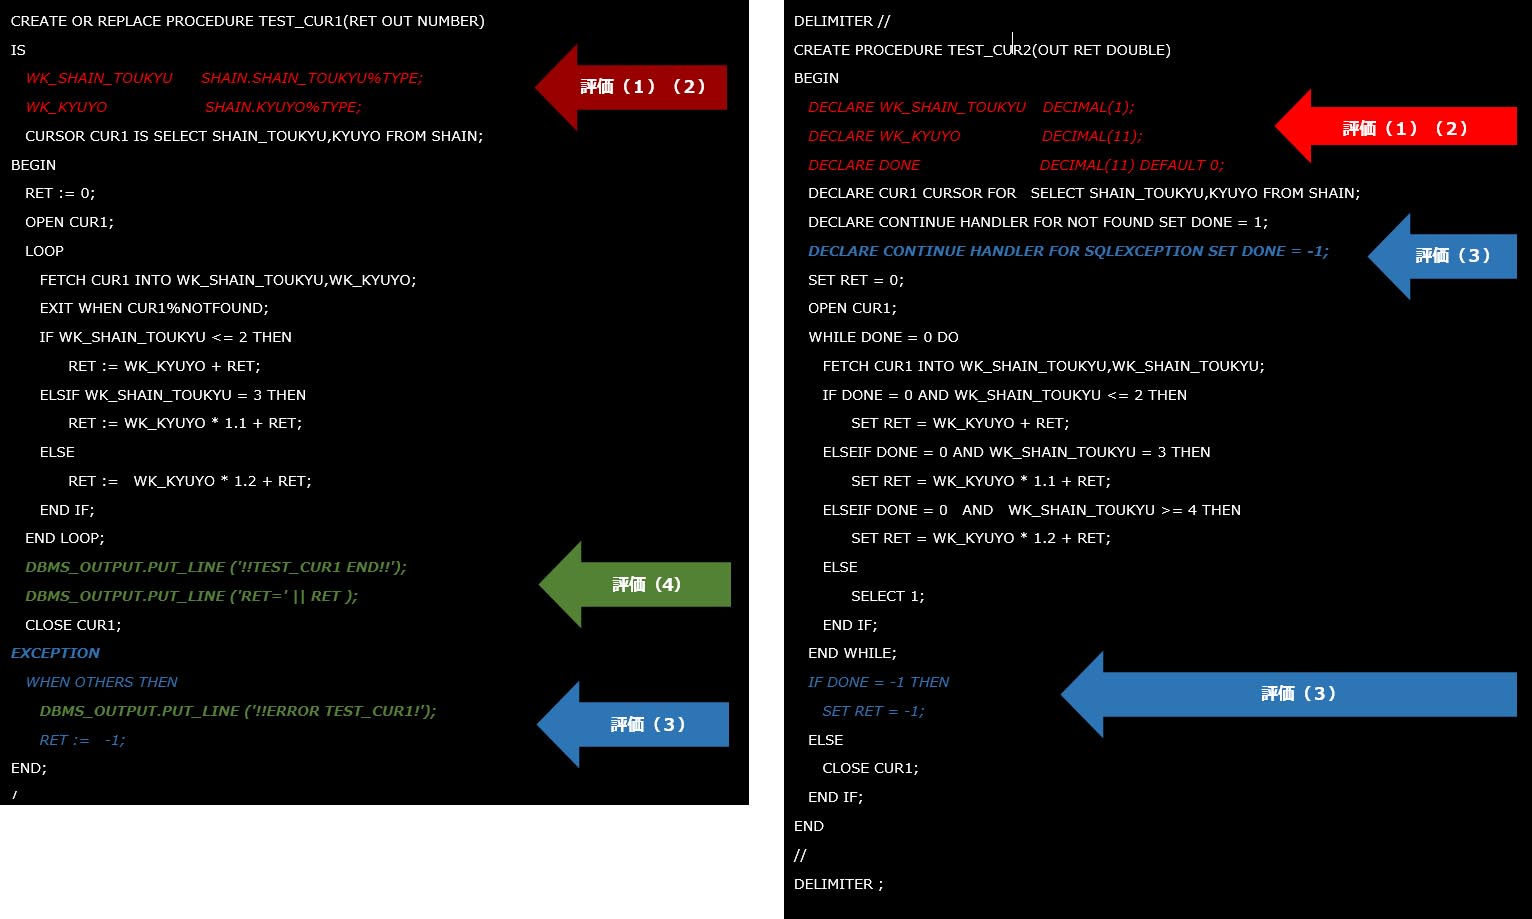Viewport: 1532px width, 919px height.
Task: Select 'SET RET = WK_KYUYO * 1.2 + RET;' line
Action: tap(981, 538)
